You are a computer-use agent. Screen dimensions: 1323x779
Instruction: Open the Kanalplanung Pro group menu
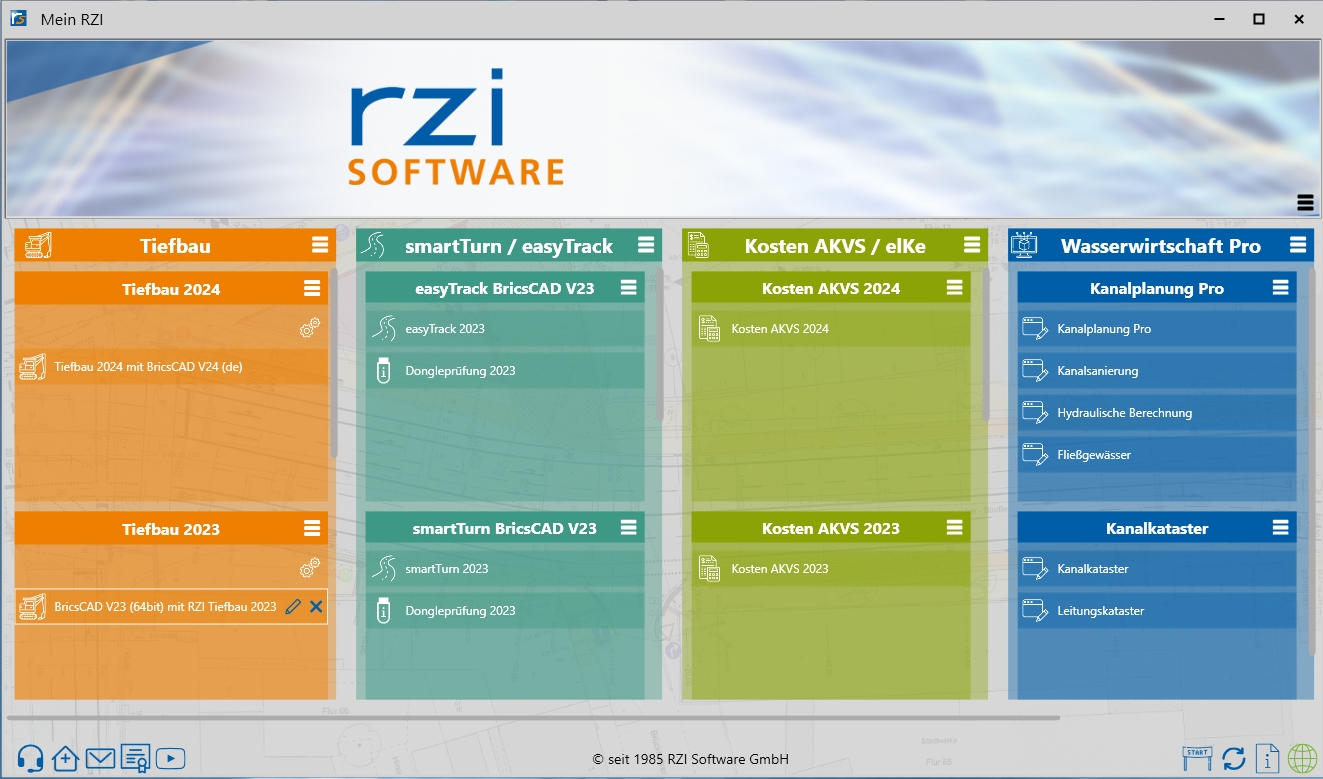(x=1280, y=288)
